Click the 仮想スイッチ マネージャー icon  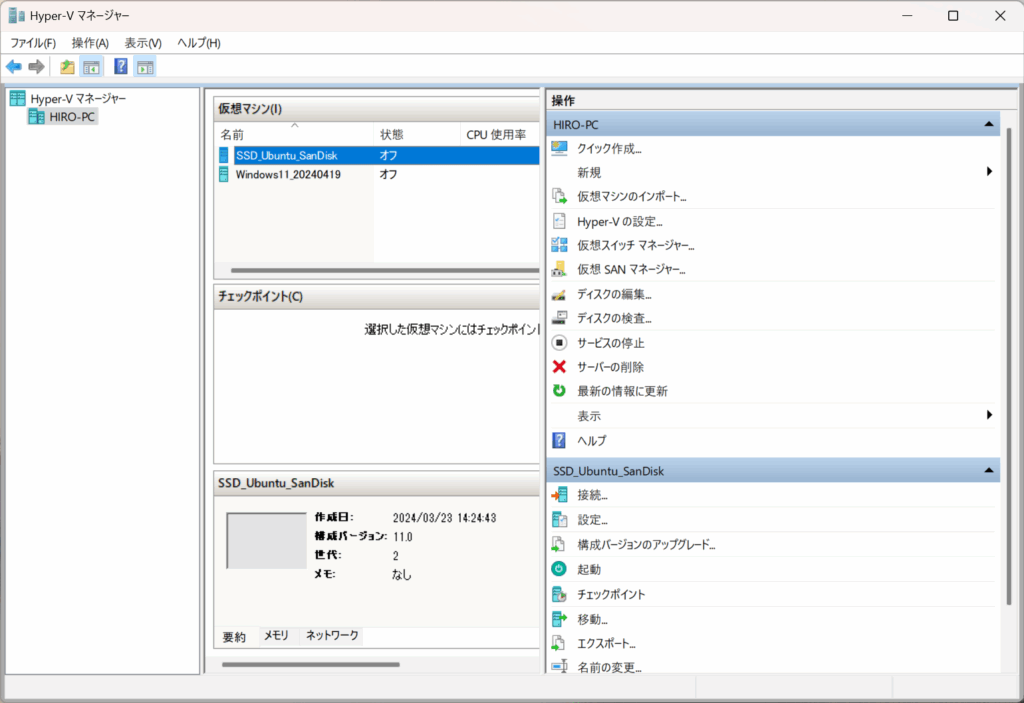(x=560, y=245)
